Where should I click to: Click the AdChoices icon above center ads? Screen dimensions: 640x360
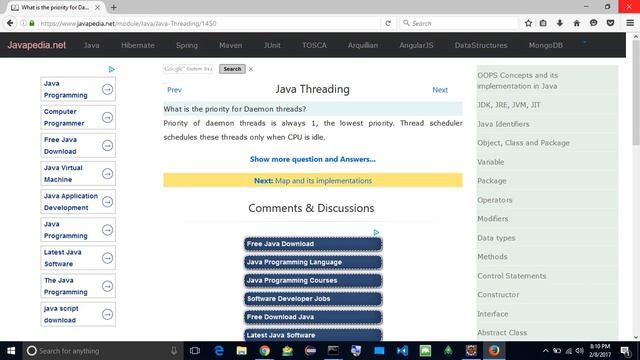click(x=376, y=232)
